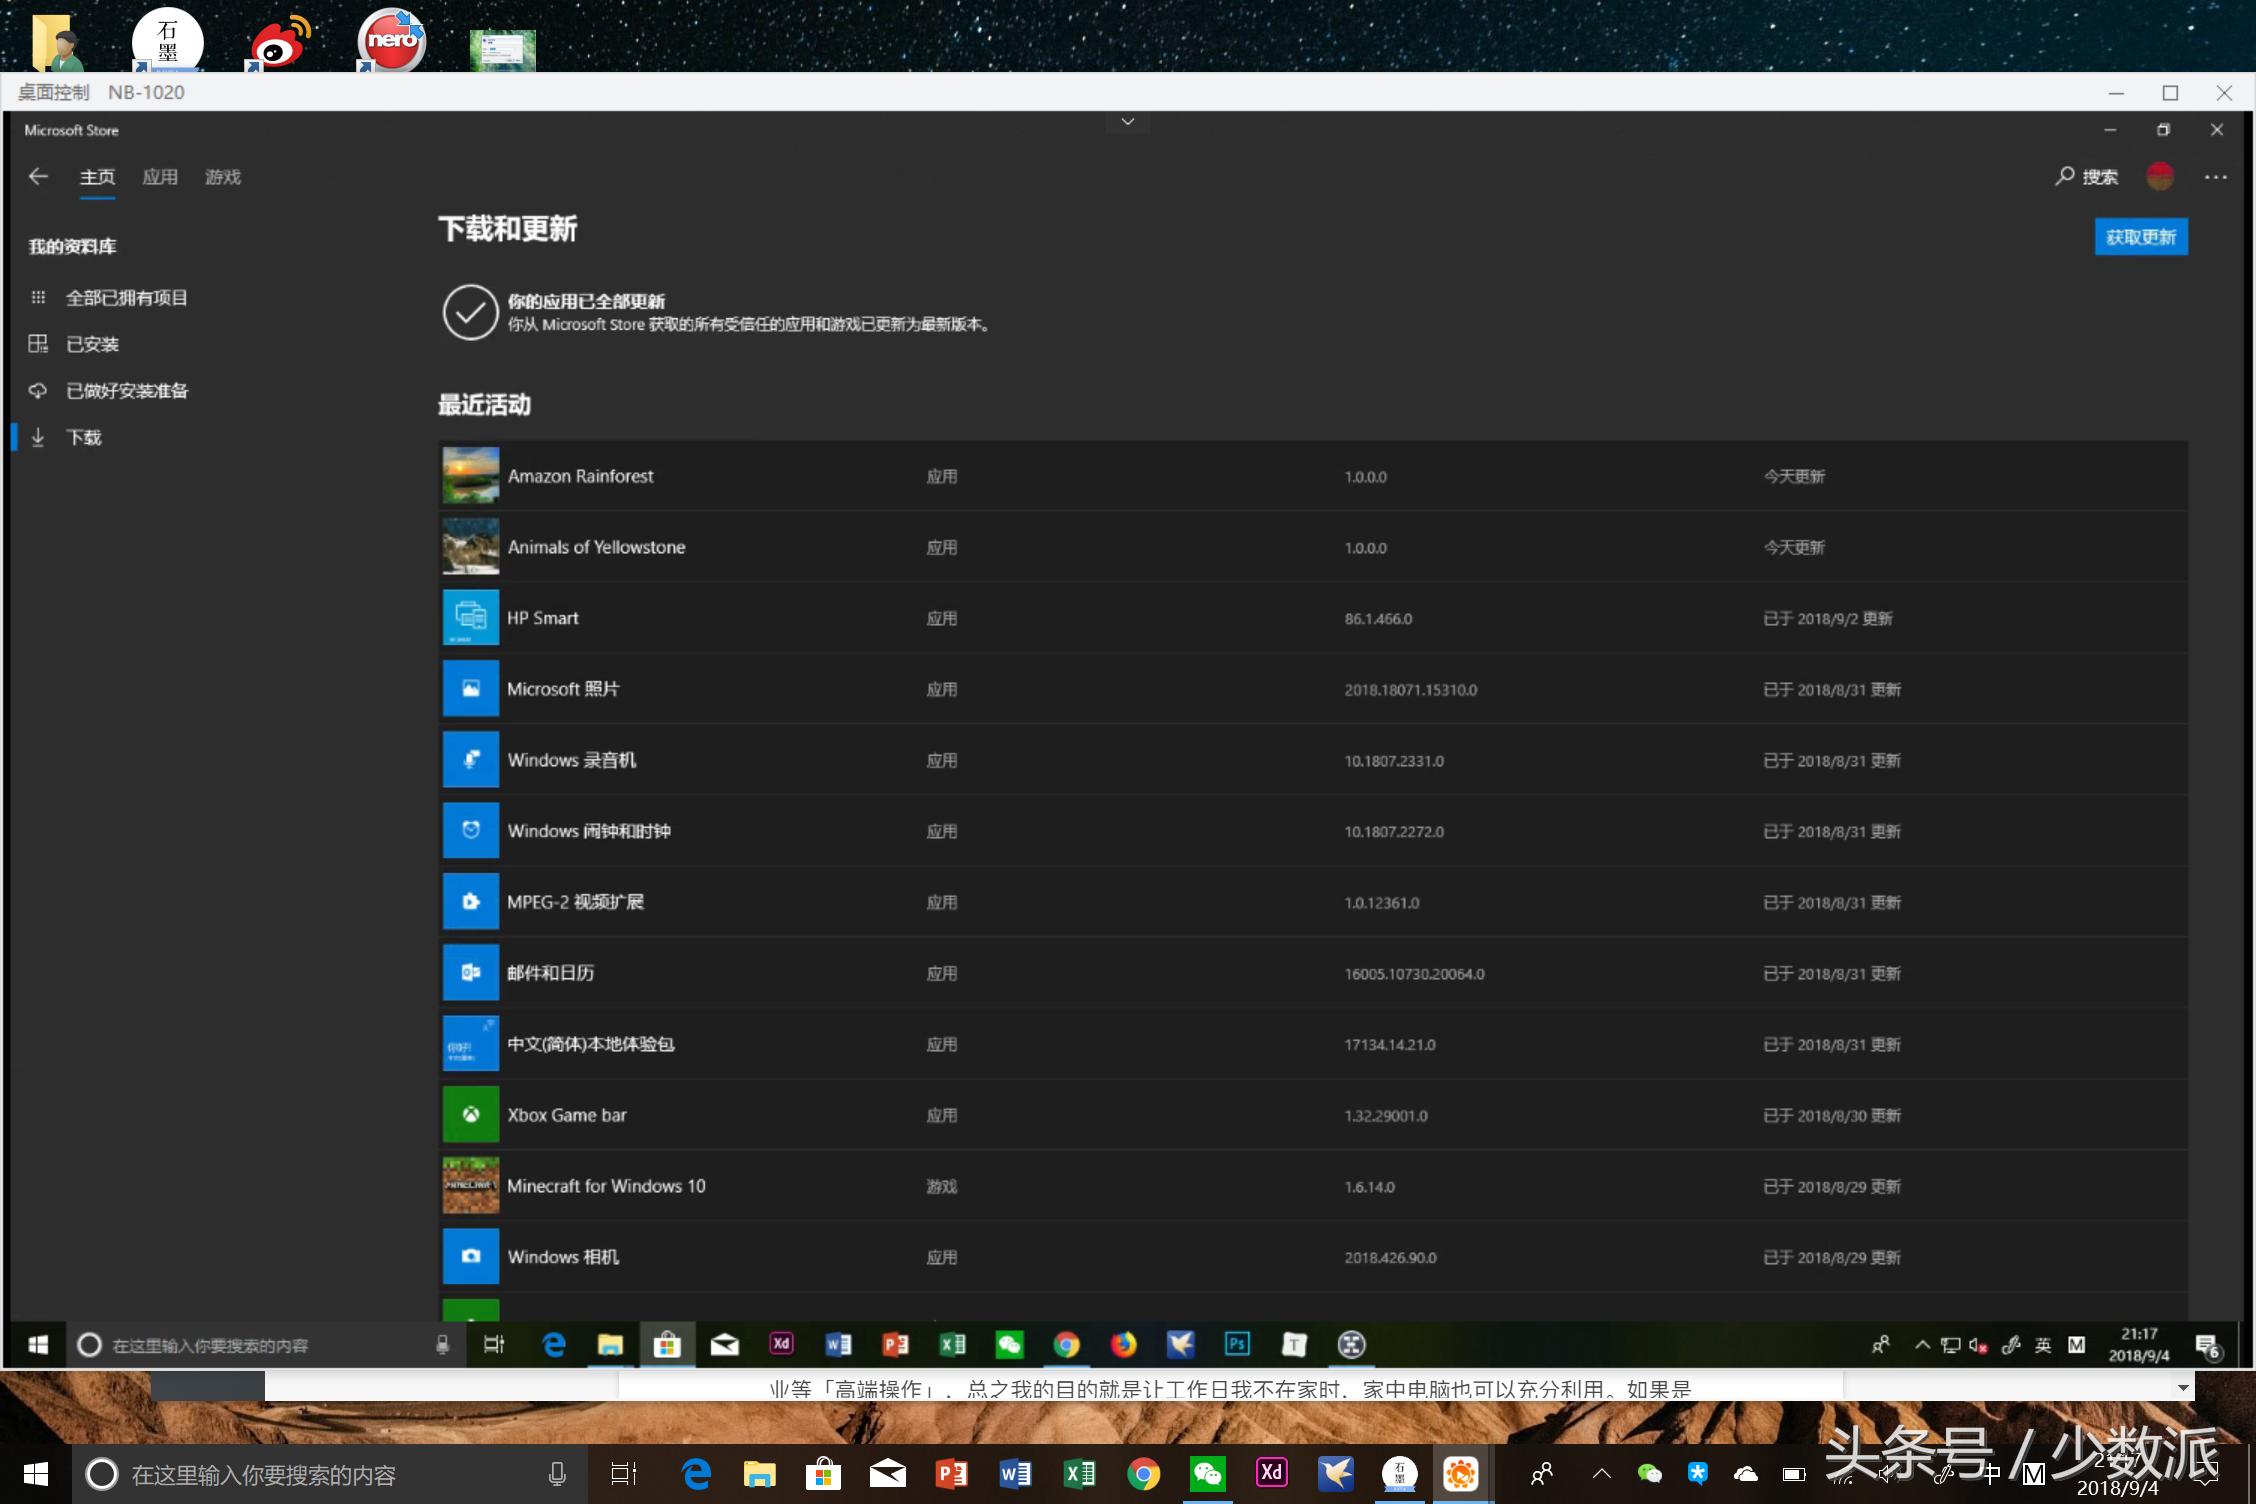Viewport: 2256px width, 1504px height.
Task: Switch to the 游戏 tab
Action: (x=222, y=177)
